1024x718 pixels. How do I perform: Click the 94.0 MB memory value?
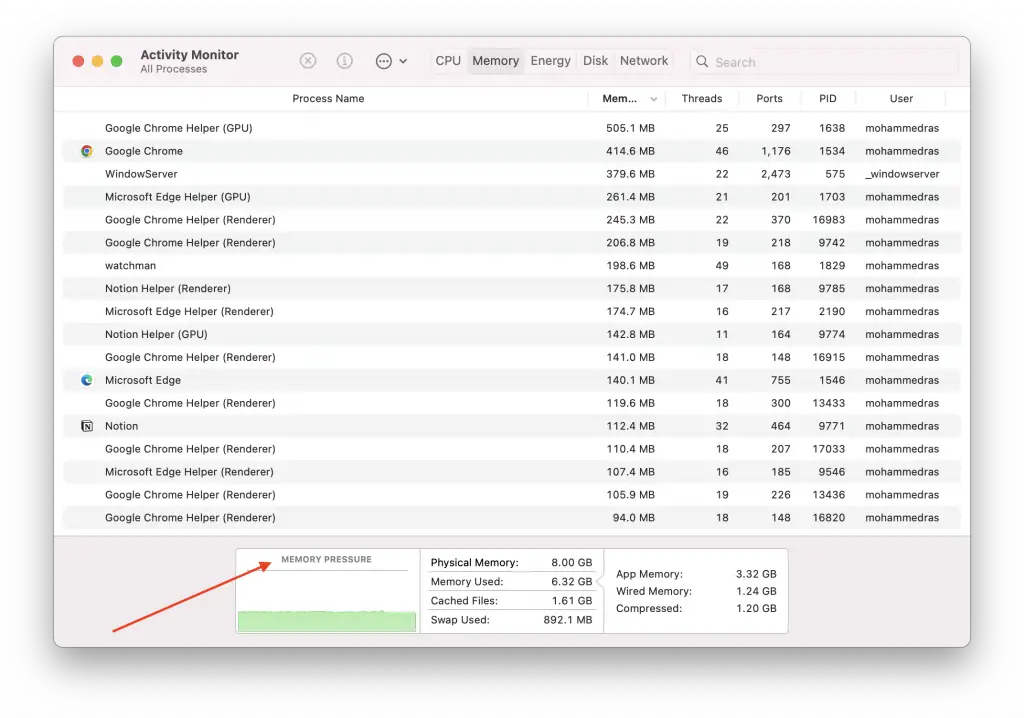click(633, 517)
